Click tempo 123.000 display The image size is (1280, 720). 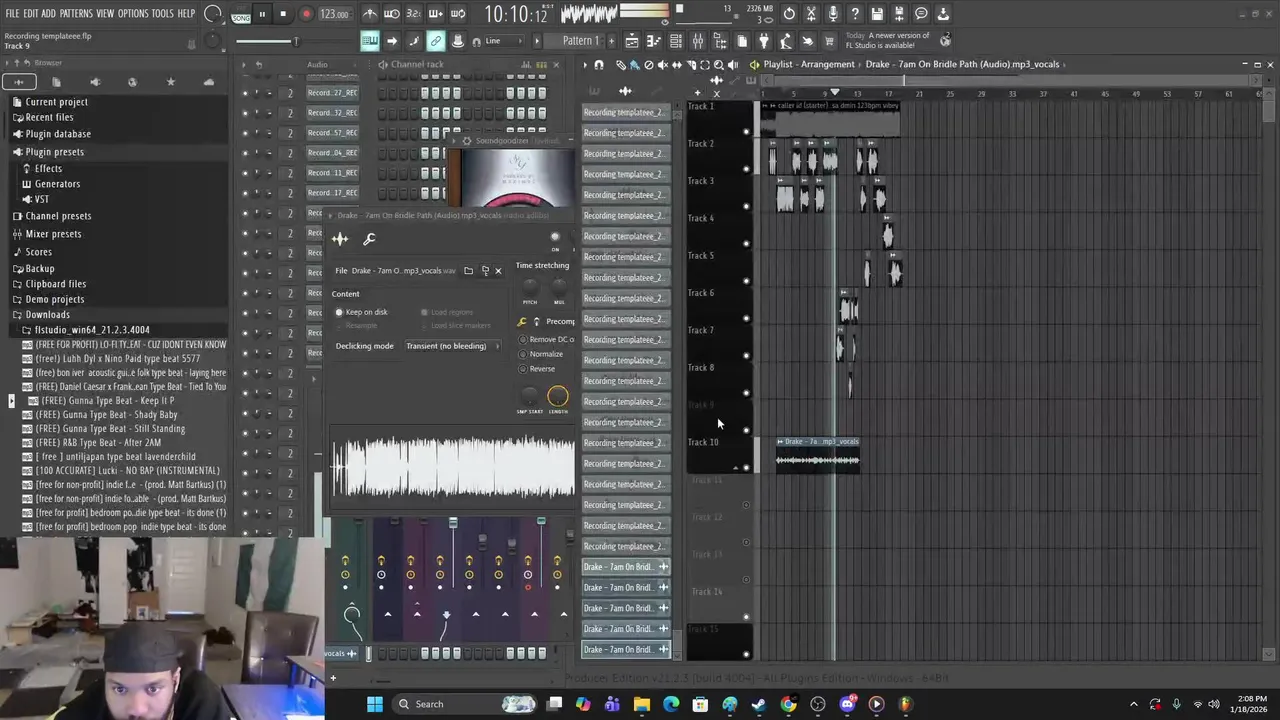[x=334, y=14]
